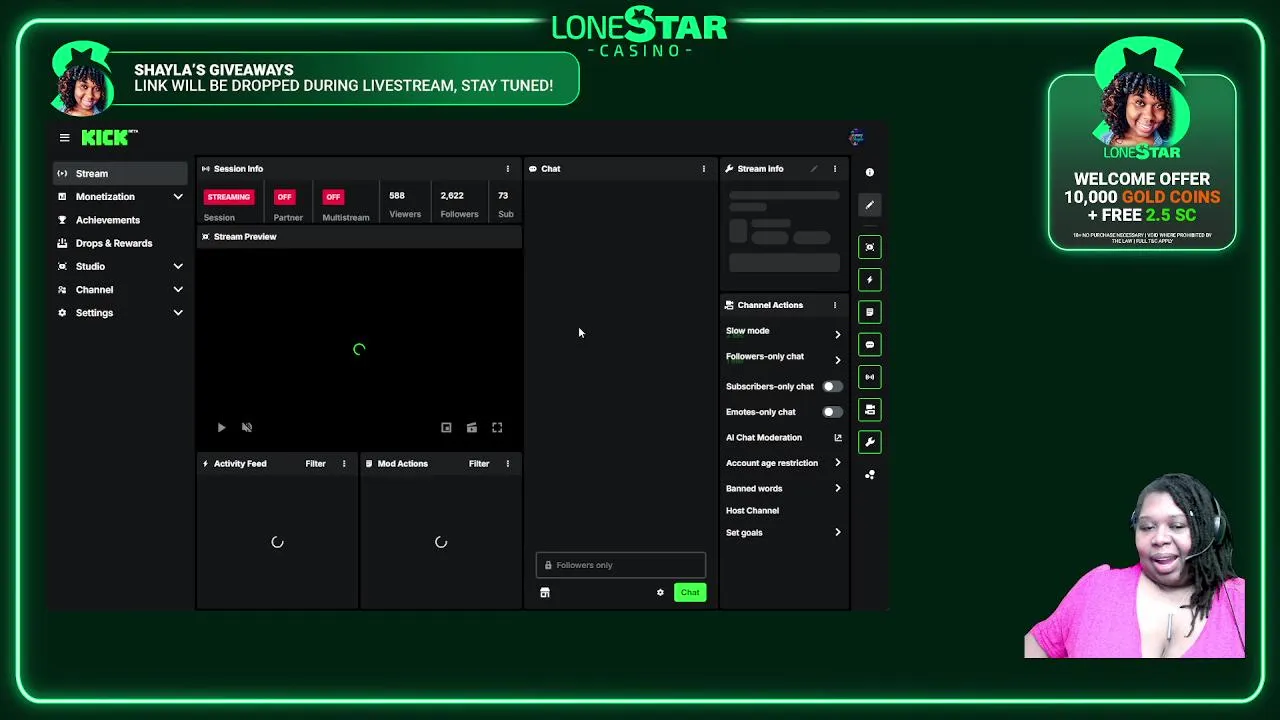Open Set goals options
Image resolution: width=1280 pixels, height=720 pixels.
[x=784, y=533]
